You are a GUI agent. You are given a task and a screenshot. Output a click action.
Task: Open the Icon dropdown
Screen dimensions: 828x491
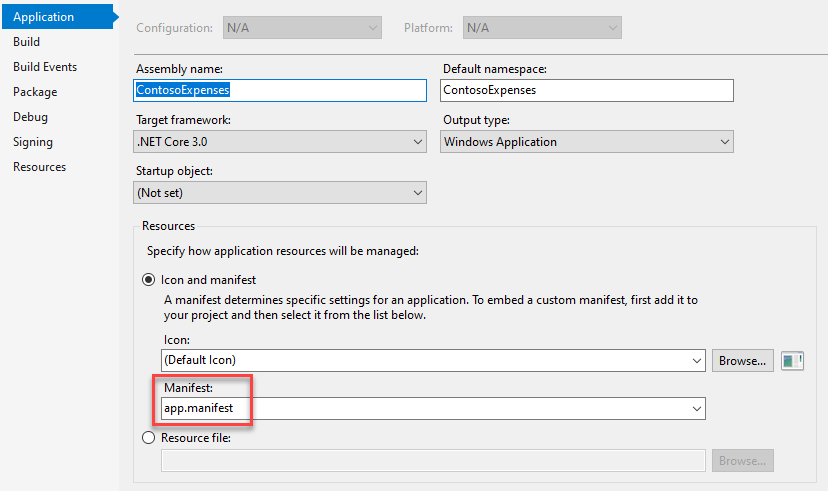click(x=433, y=361)
